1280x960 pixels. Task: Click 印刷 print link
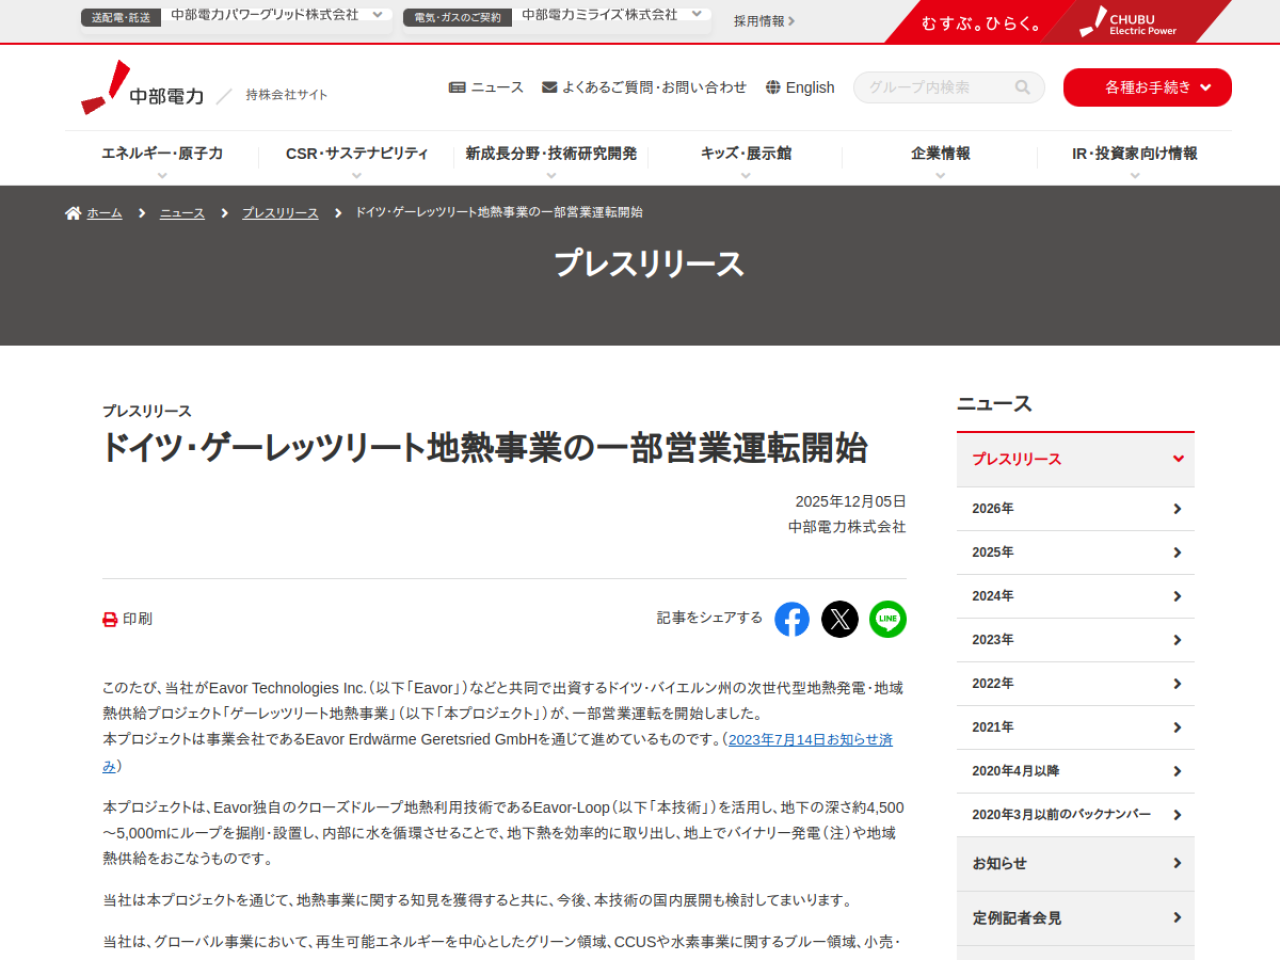click(x=127, y=619)
